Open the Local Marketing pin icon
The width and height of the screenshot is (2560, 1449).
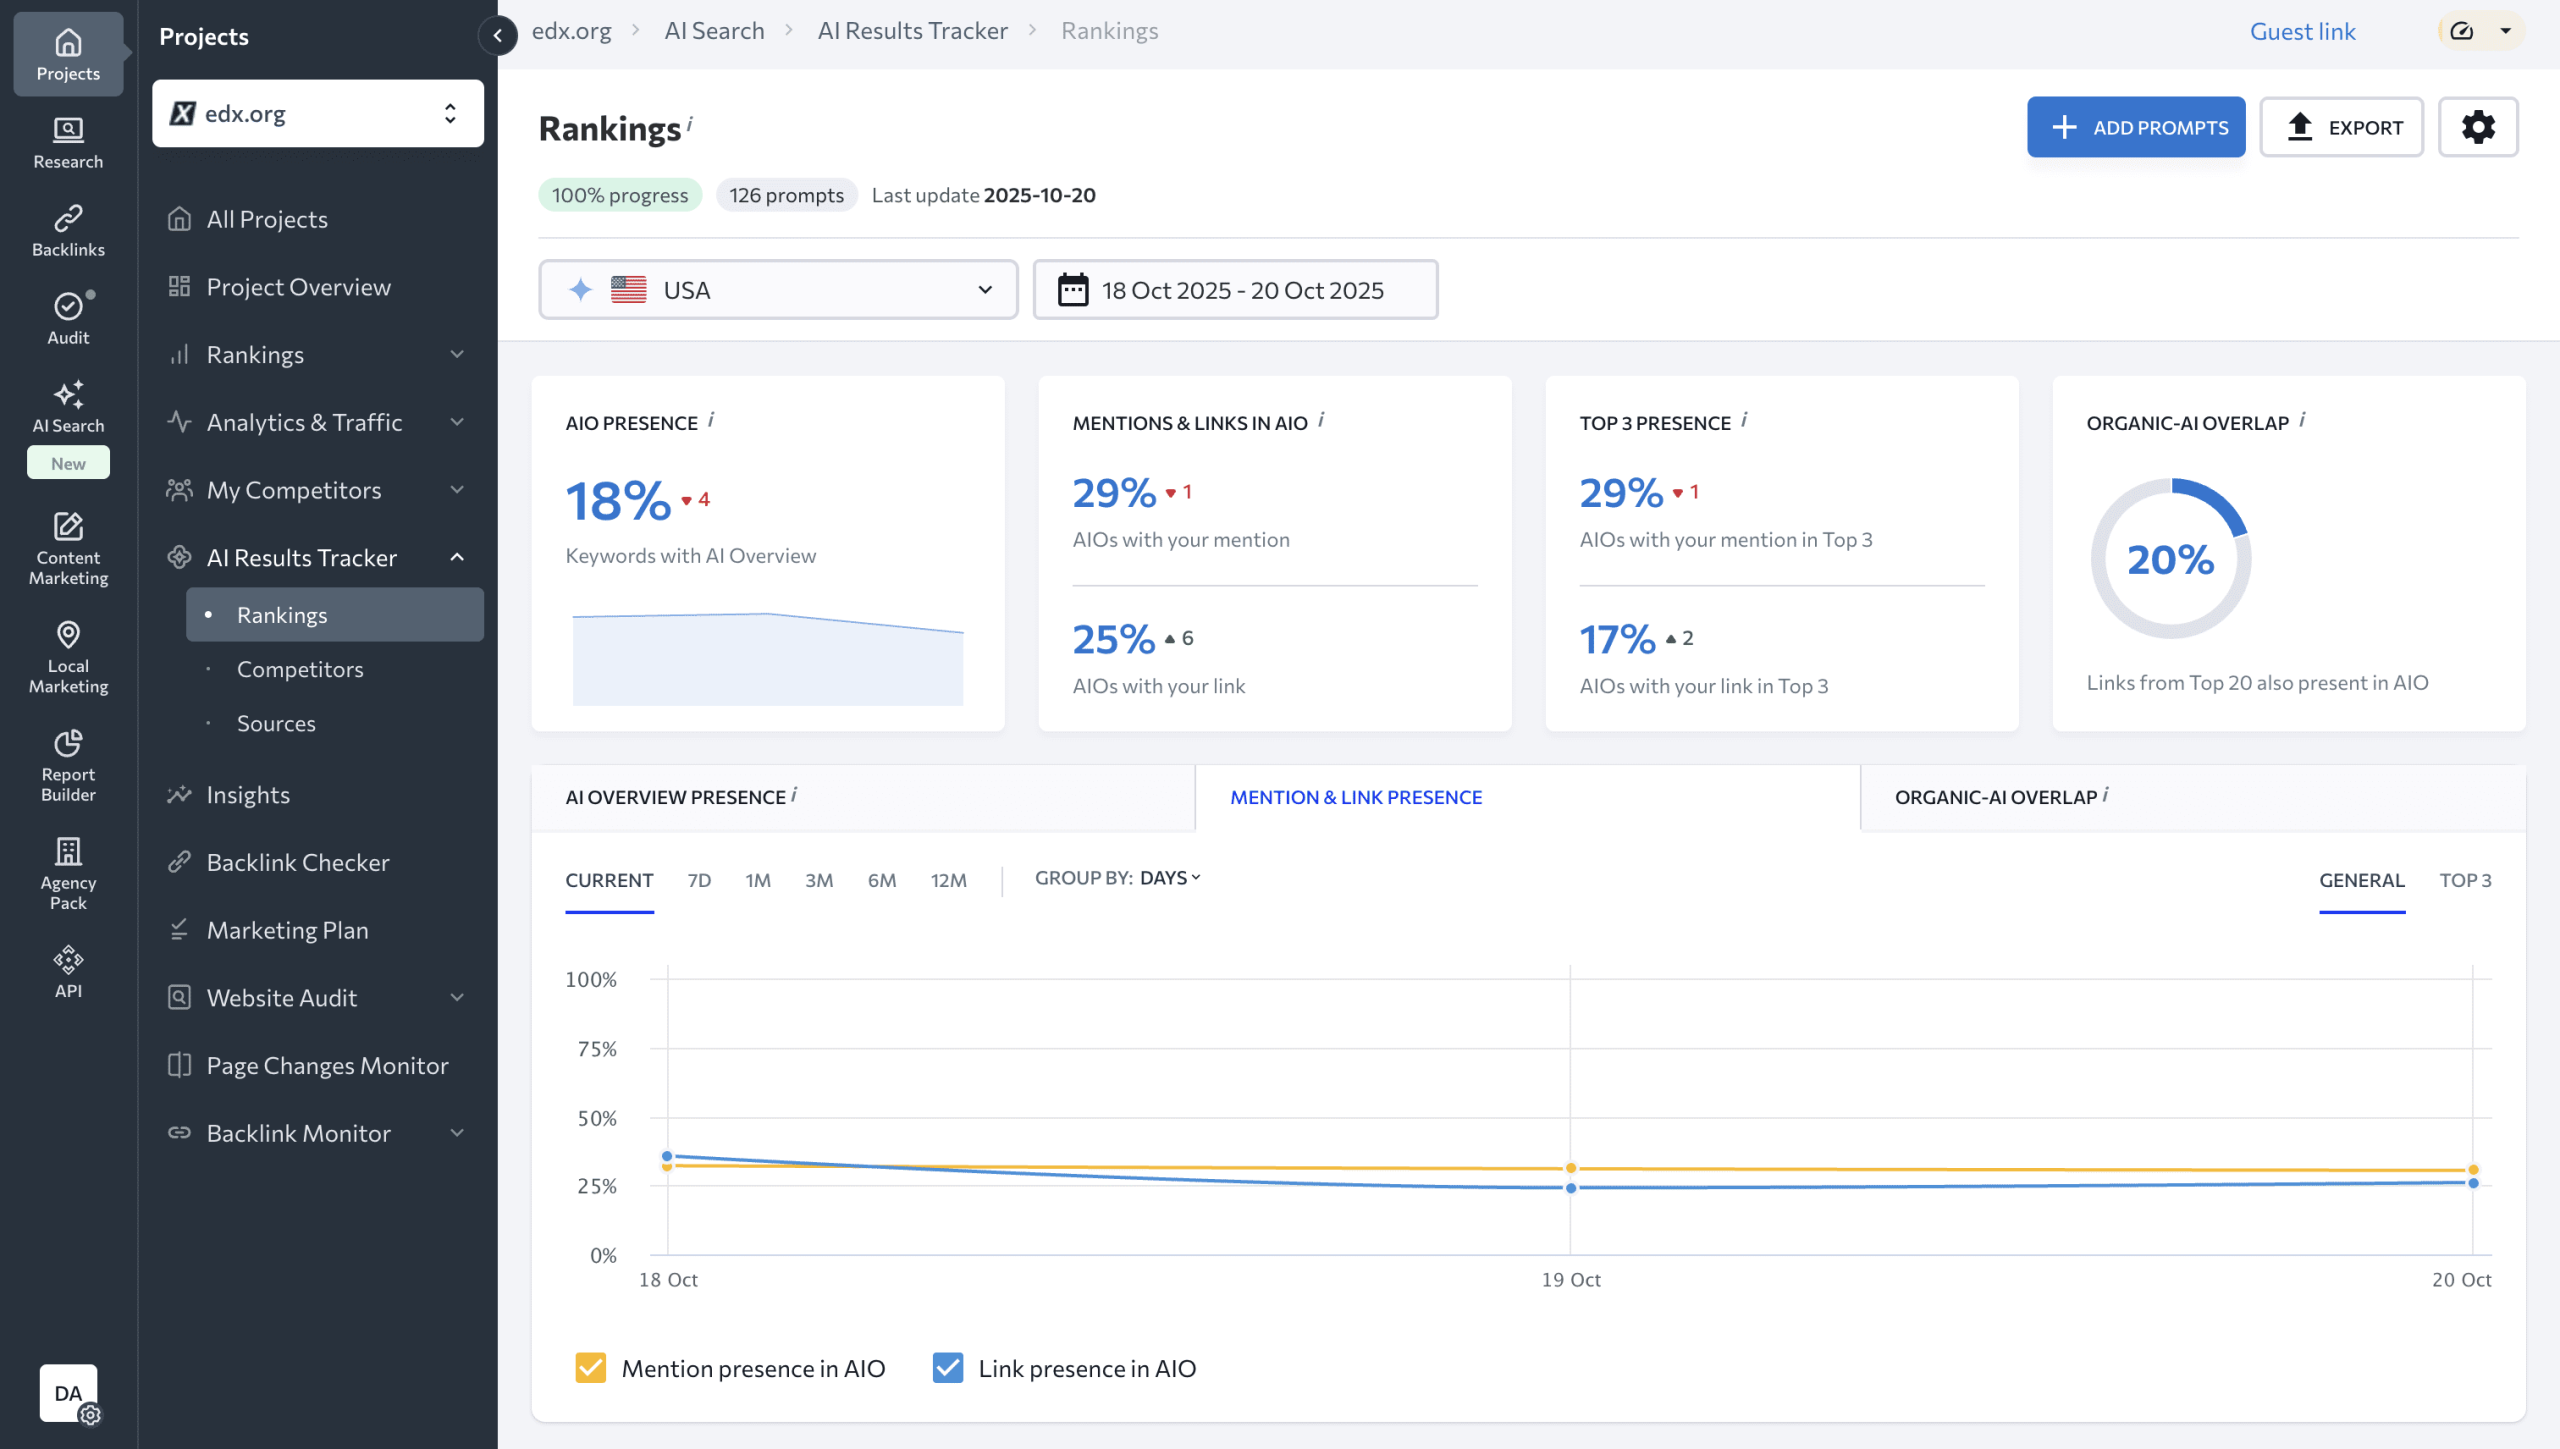[68, 635]
